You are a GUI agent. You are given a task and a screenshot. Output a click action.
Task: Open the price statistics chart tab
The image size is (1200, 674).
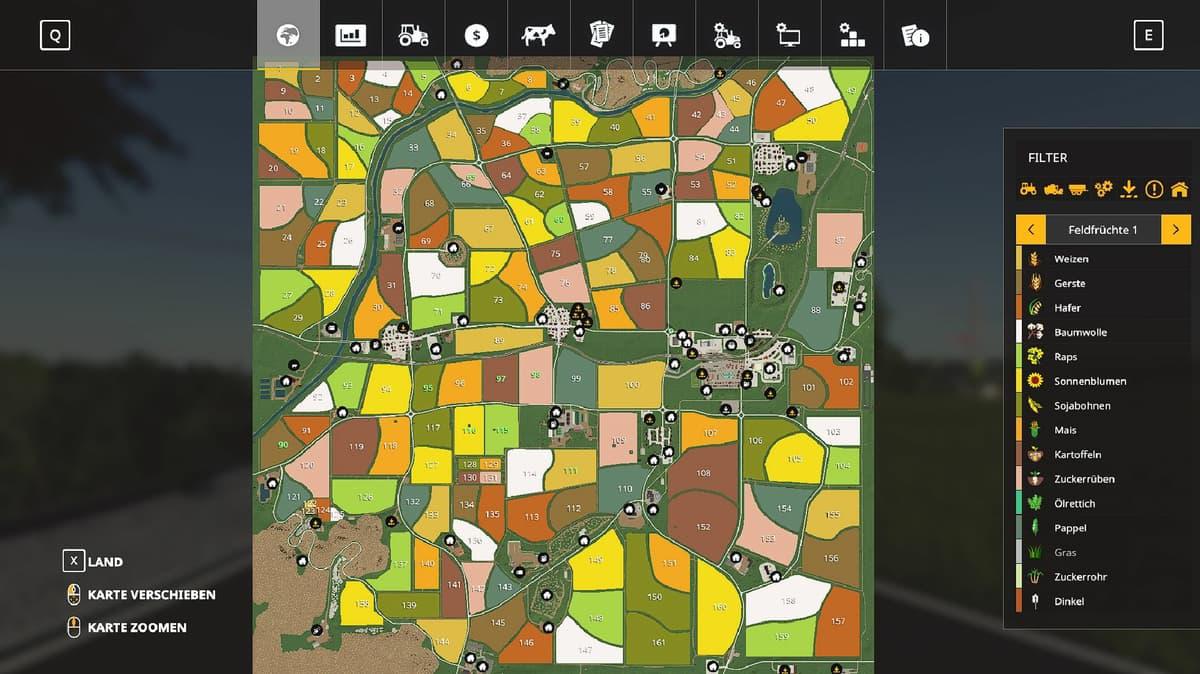[x=350, y=36]
